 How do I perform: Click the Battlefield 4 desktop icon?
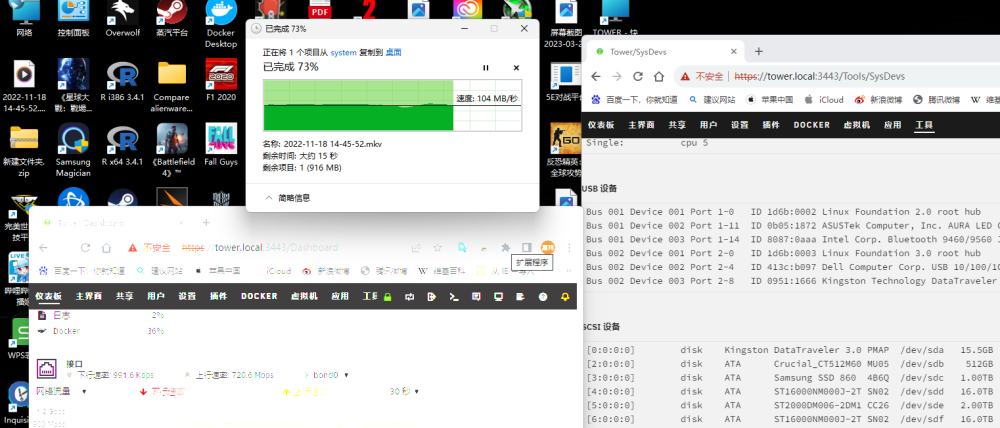(x=172, y=150)
